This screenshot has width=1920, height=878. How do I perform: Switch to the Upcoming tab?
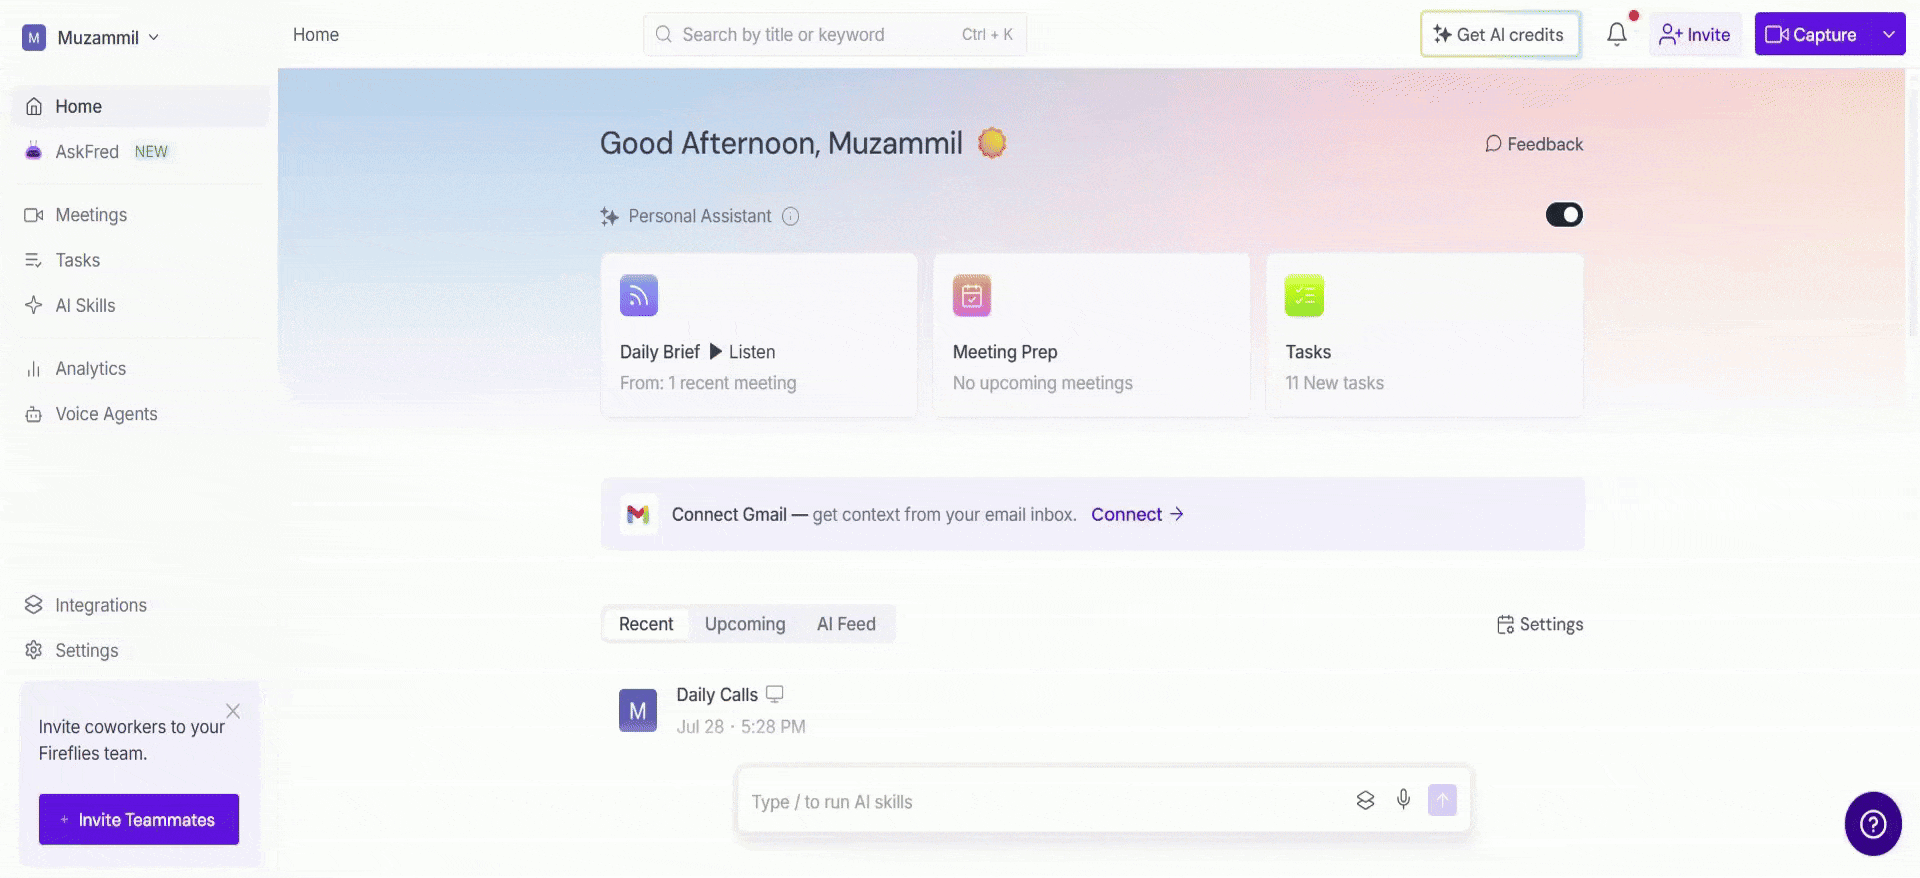[x=745, y=624]
